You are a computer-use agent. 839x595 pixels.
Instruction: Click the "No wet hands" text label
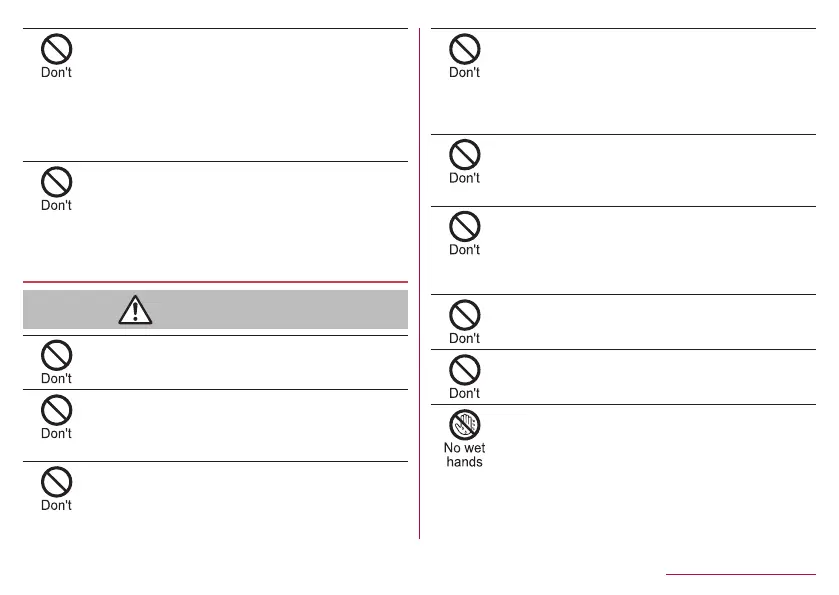[x=464, y=455]
